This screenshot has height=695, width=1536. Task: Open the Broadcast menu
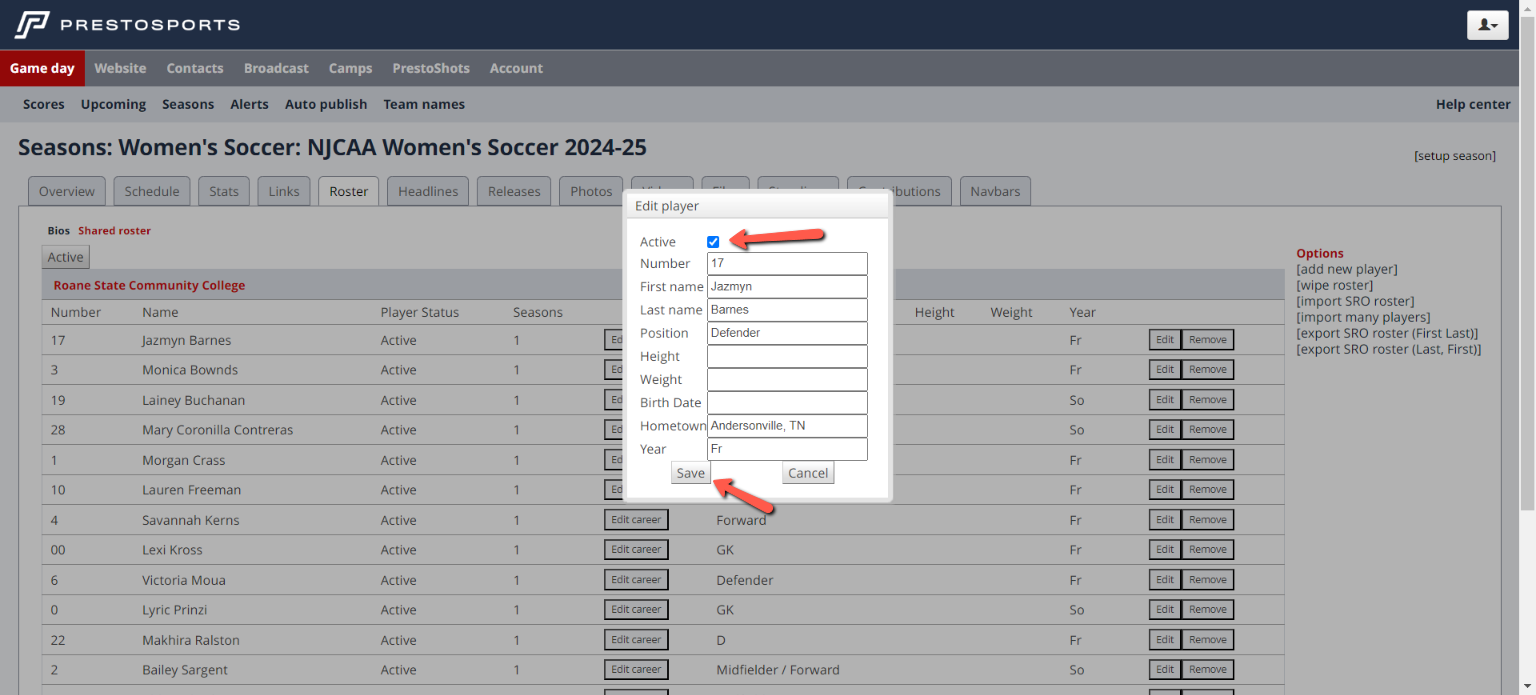tap(276, 68)
